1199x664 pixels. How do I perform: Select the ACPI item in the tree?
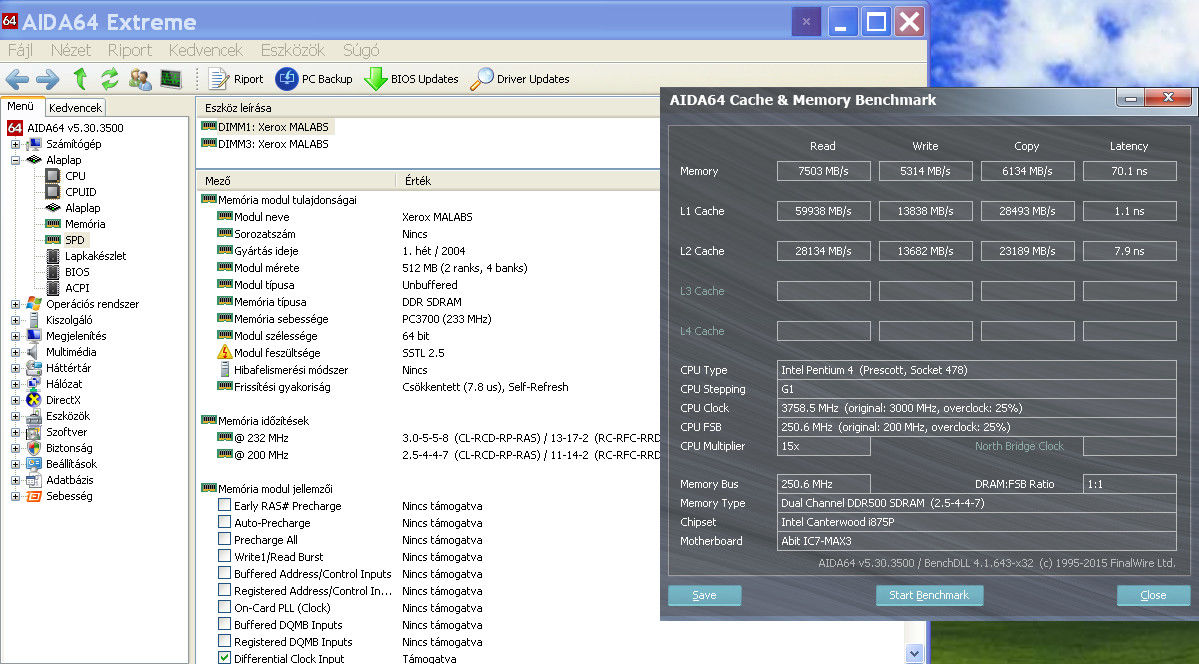click(x=77, y=288)
